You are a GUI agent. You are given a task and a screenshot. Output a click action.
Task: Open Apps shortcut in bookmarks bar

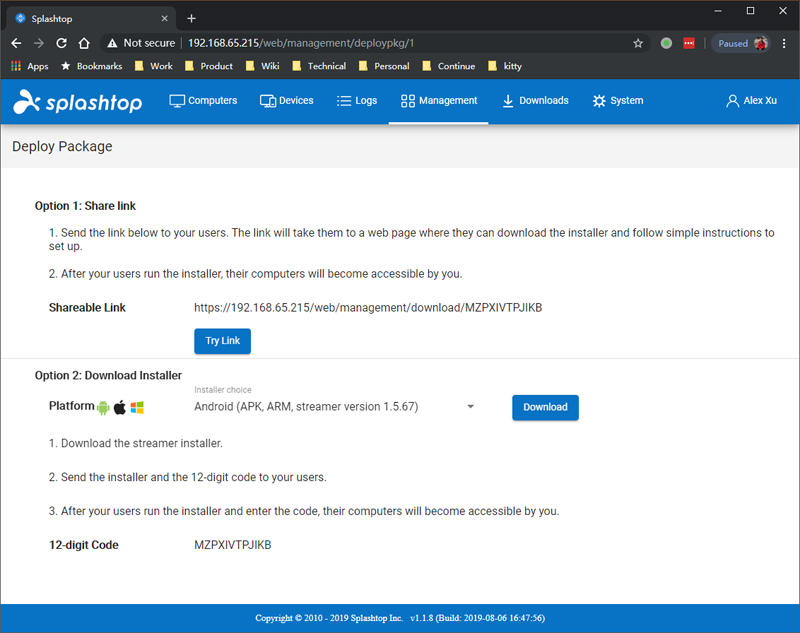point(30,66)
